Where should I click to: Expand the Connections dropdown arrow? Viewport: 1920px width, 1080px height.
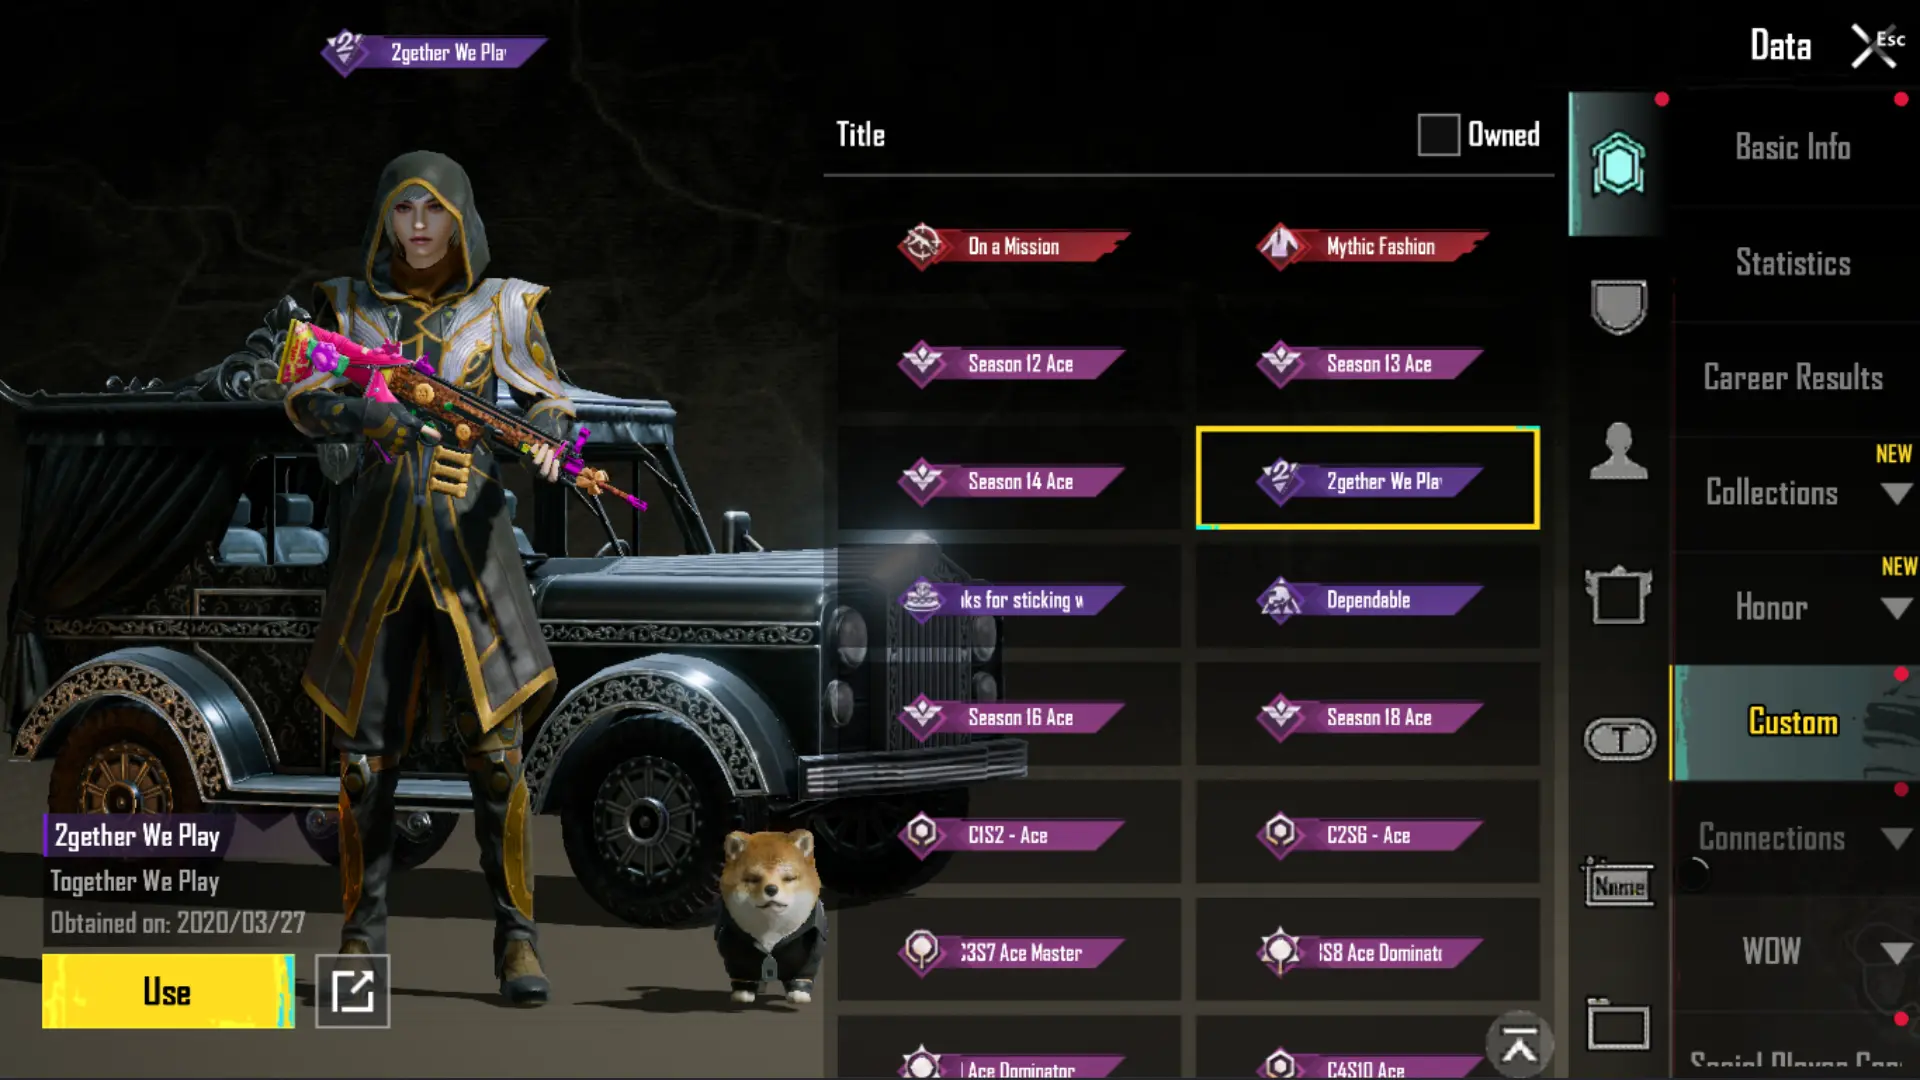tap(1896, 838)
